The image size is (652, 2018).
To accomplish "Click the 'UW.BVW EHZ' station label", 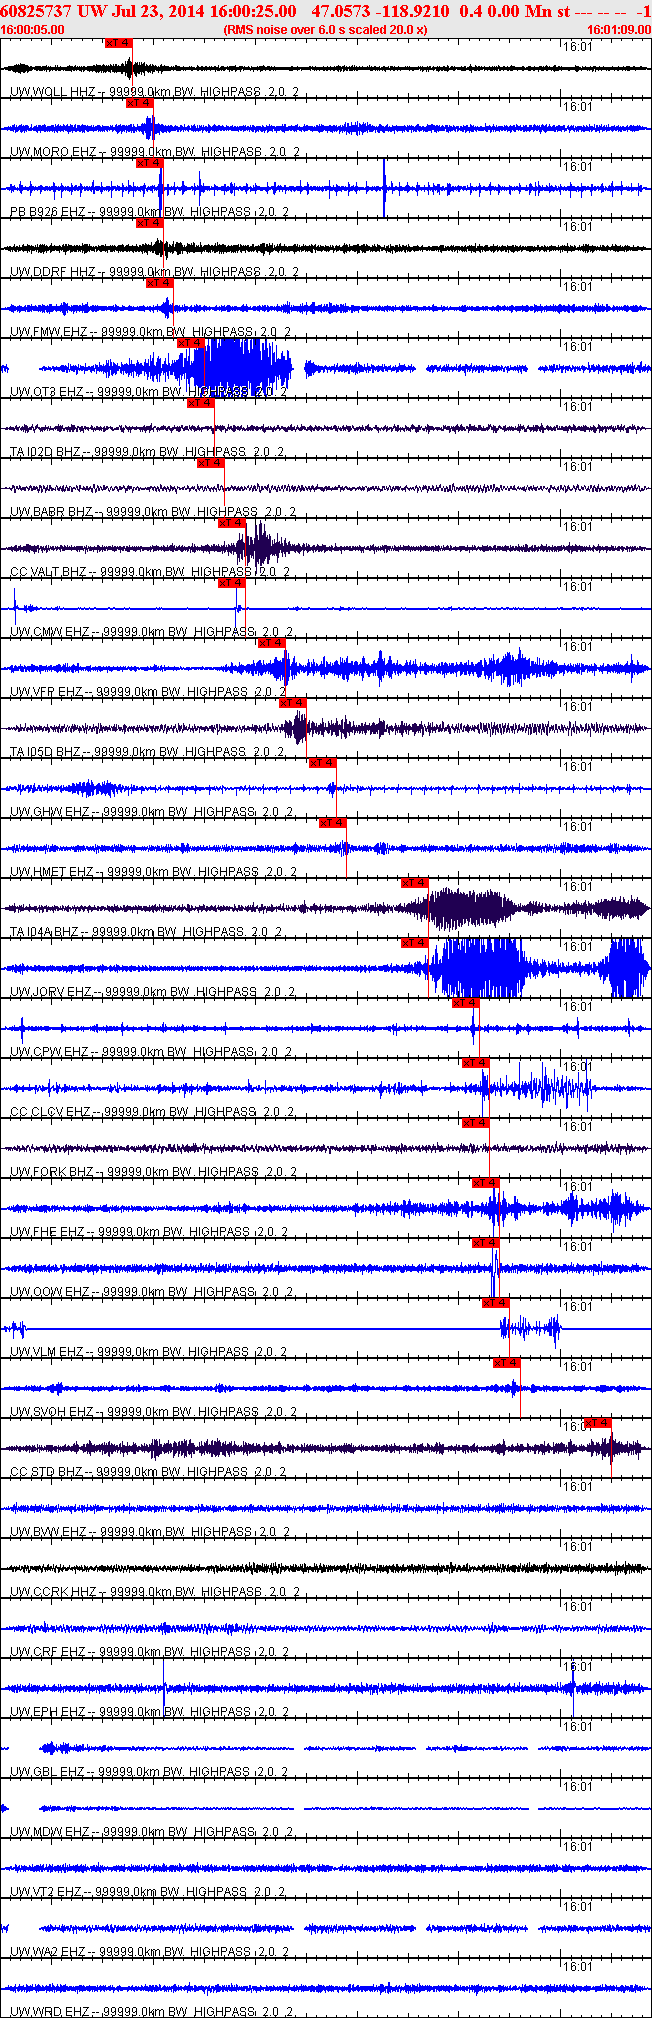I will tap(49, 1532).
